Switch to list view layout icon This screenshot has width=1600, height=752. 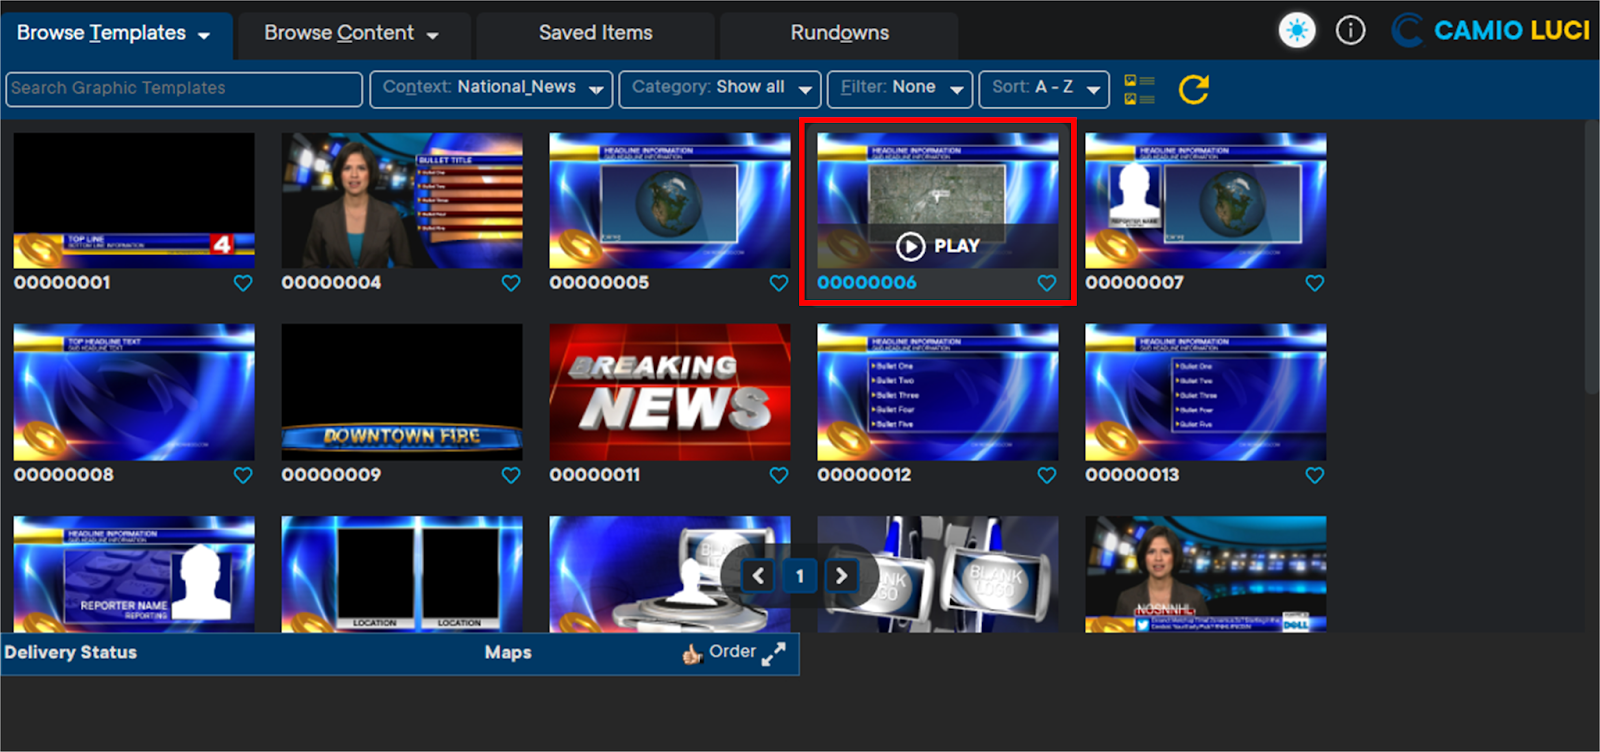(x=1139, y=90)
